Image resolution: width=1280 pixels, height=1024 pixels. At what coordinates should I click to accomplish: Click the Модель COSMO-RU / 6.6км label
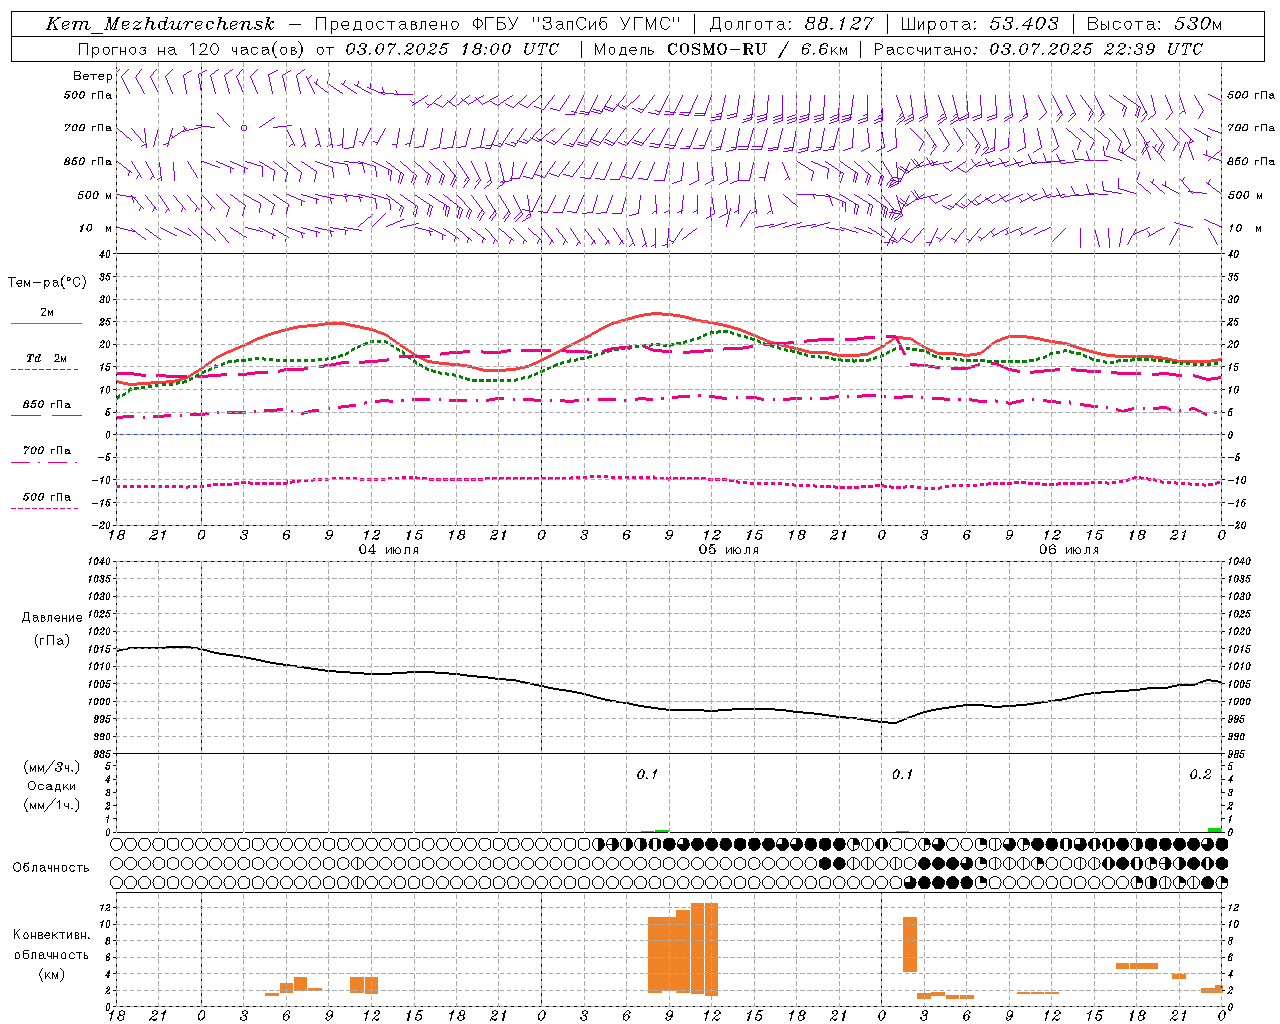tap(720, 49)
